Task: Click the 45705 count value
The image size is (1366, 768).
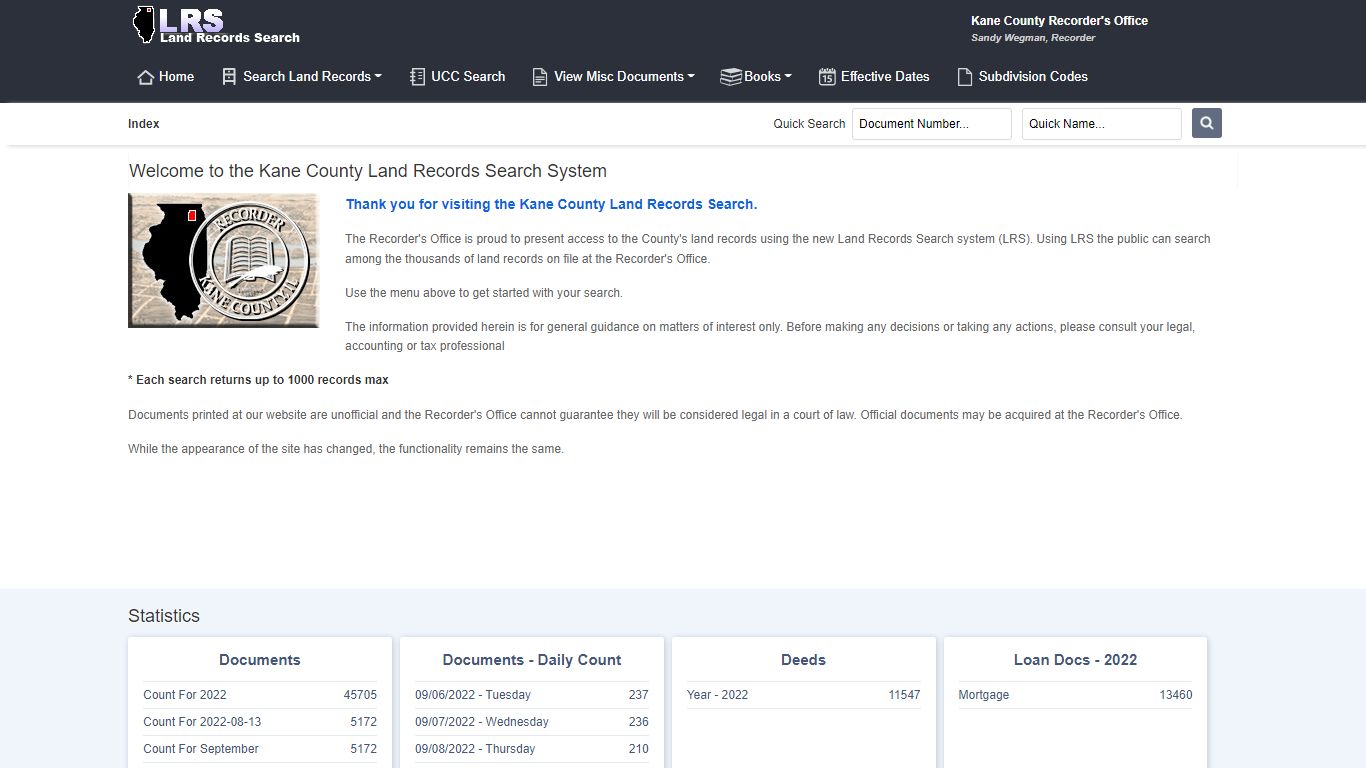Action: (x=360, y=695)
